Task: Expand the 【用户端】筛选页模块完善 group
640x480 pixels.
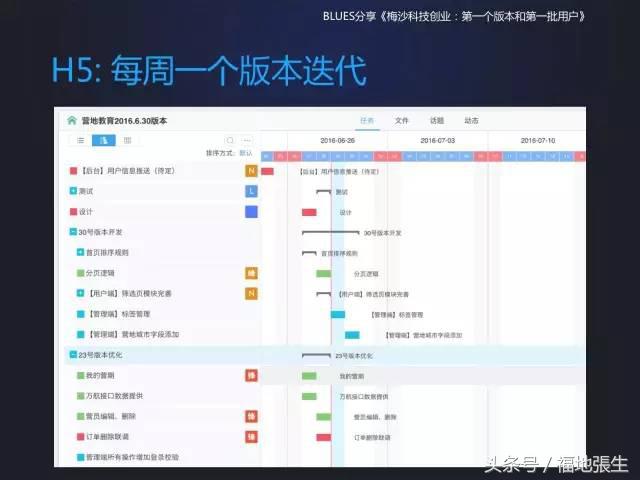Action: click(x=81, y=293)
